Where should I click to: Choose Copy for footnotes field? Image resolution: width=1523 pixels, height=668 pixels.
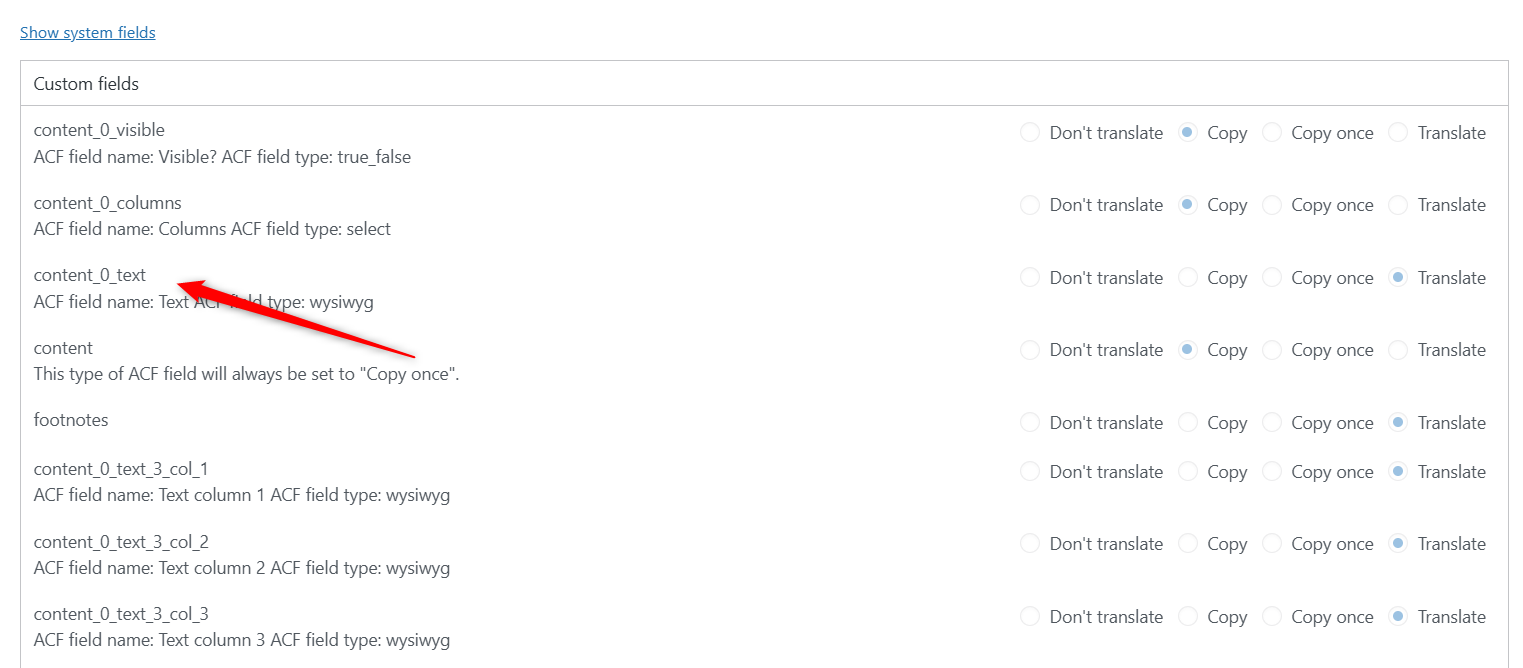click(x=1188, y=423)
